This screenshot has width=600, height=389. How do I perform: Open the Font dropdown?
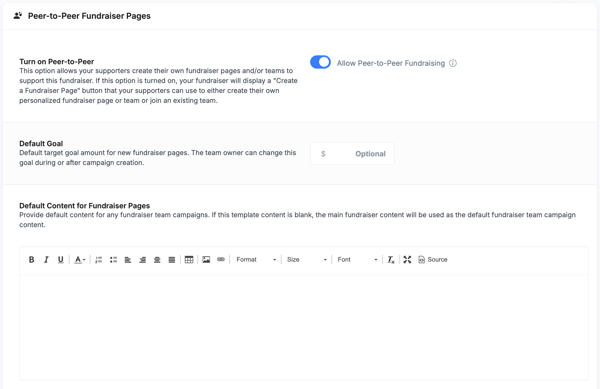pos(357,260)
